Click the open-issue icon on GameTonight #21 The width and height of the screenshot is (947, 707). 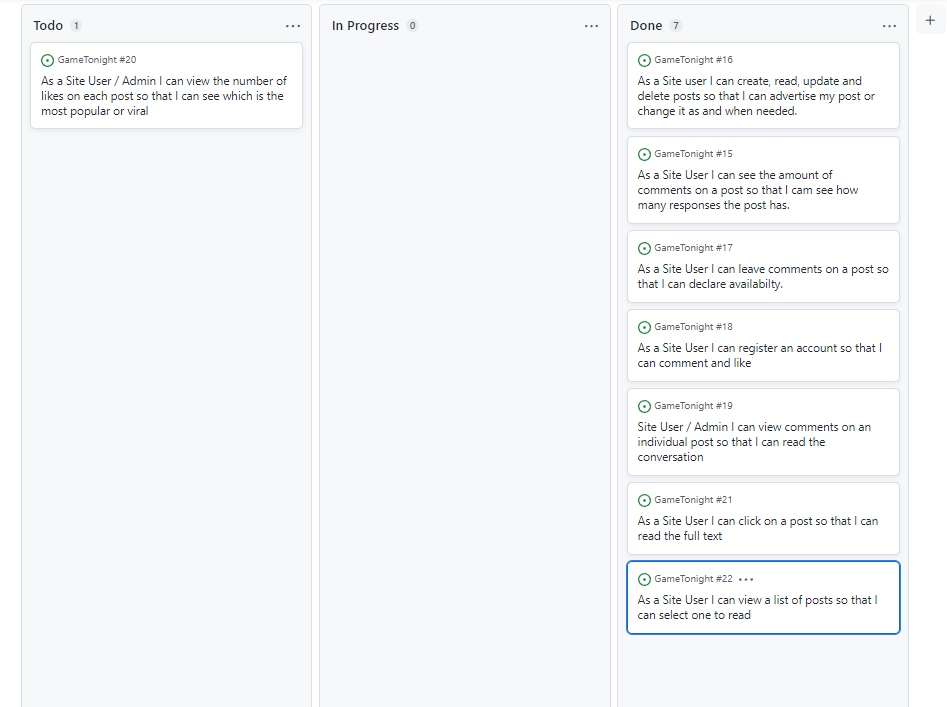(x=644, y=501)
